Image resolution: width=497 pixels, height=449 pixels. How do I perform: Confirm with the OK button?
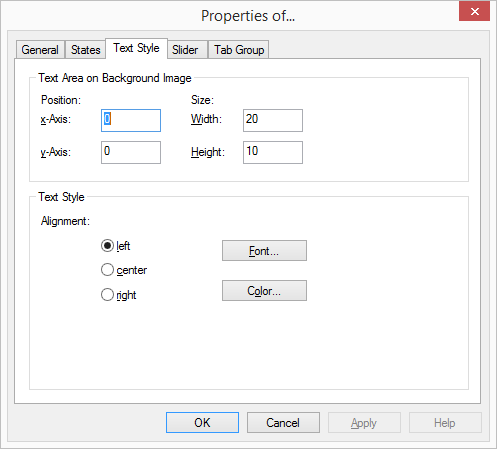coord(202,423)
